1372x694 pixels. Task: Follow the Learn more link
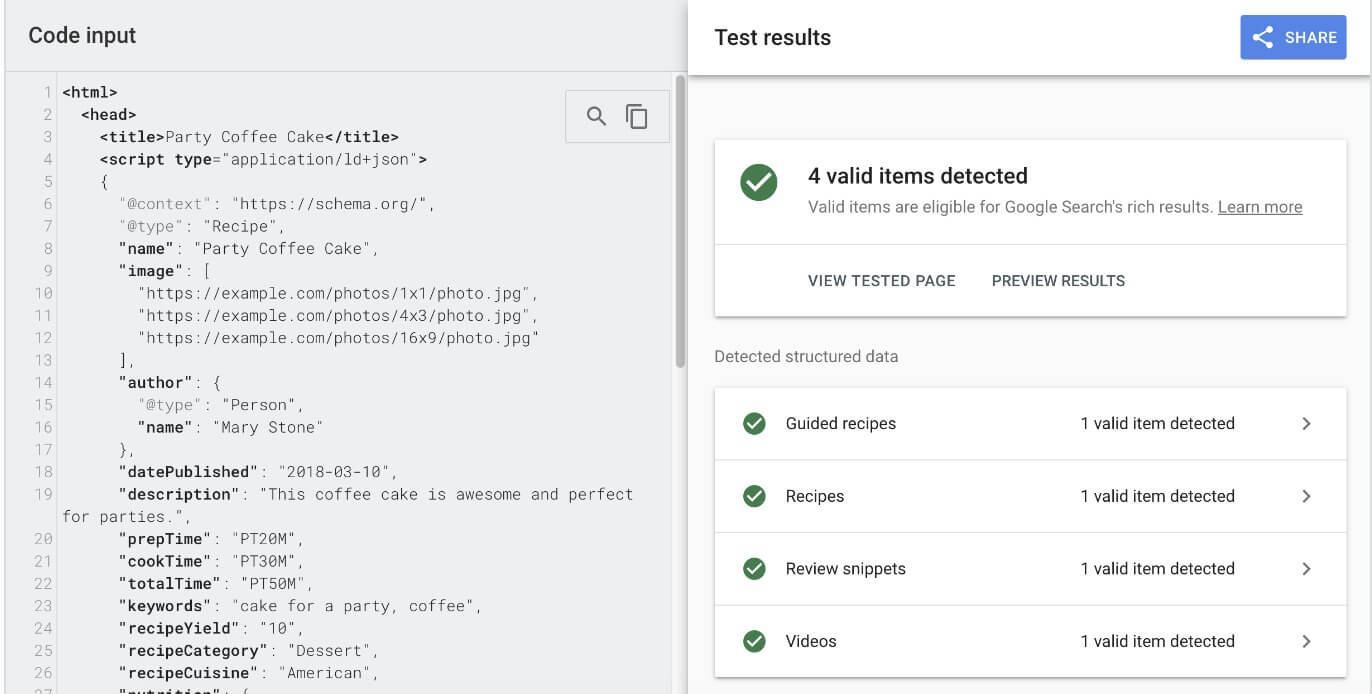pyautogui.click(x=1260, y=207)
